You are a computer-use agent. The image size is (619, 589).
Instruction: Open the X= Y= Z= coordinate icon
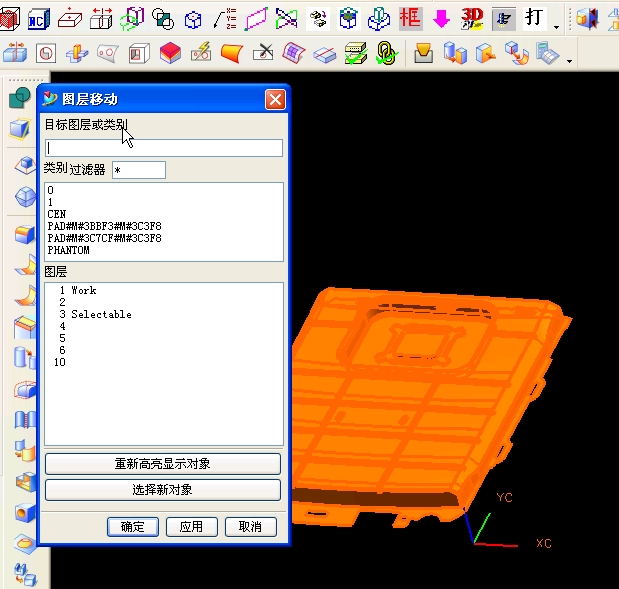[225, 19]
